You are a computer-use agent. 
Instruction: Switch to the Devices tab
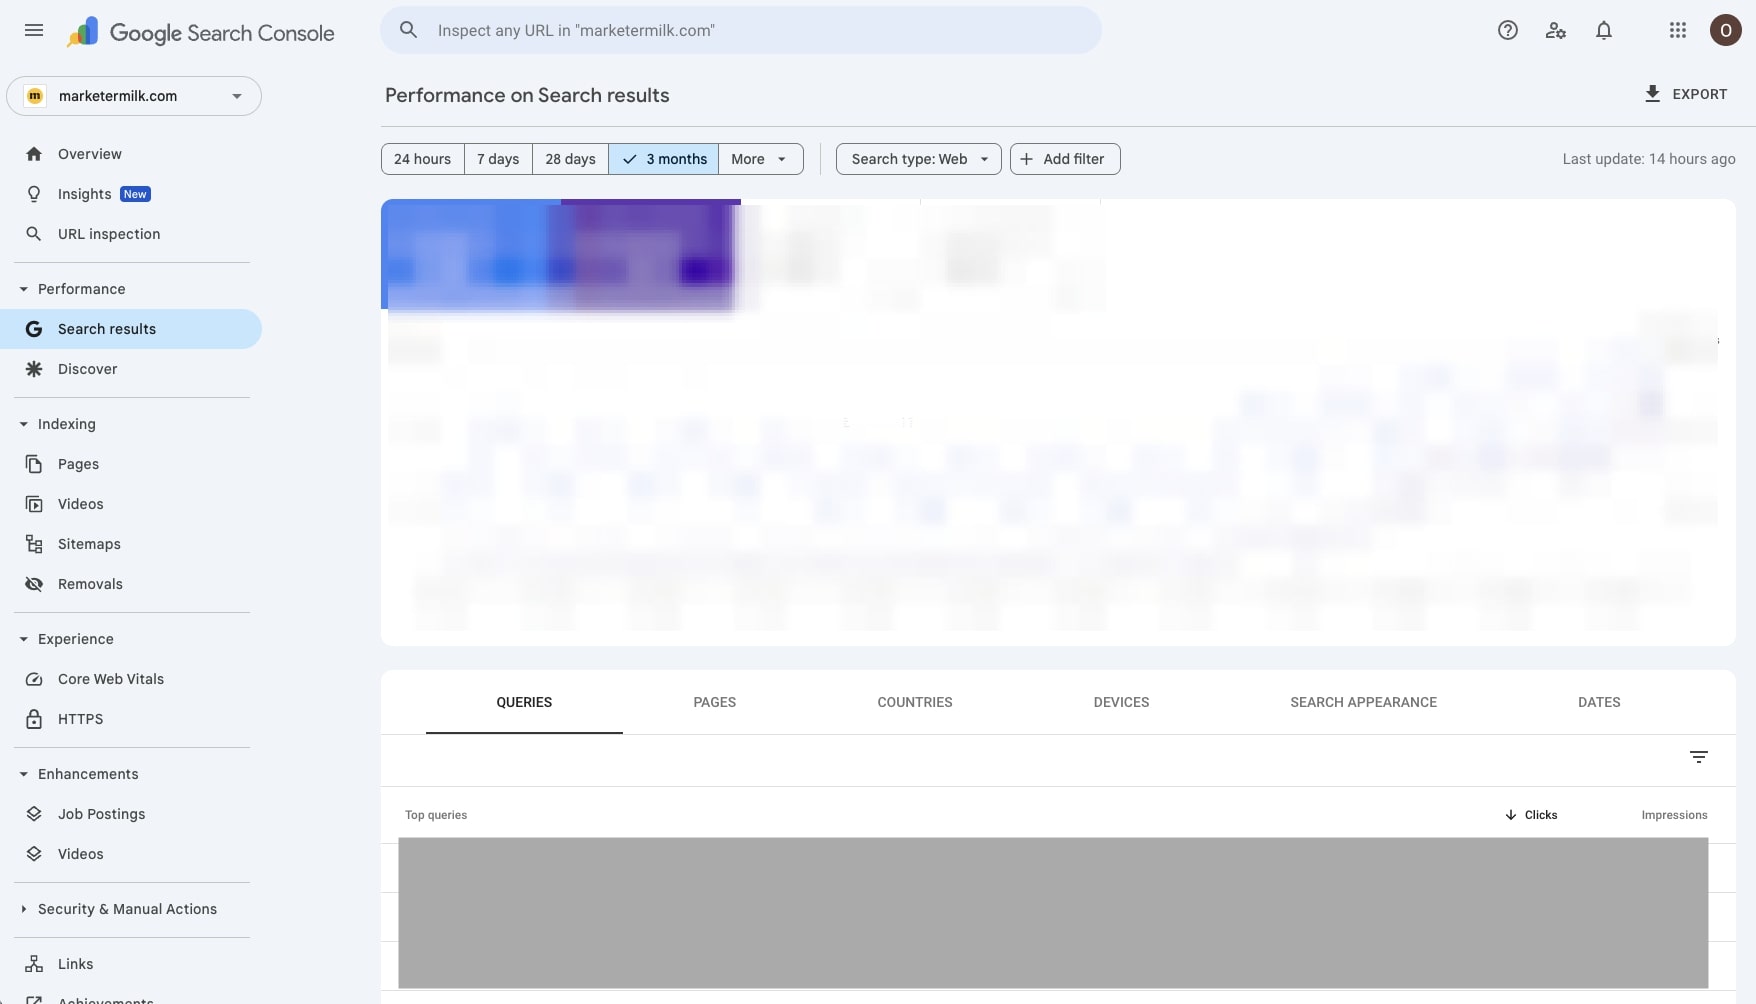click(x=1121, y=702)
